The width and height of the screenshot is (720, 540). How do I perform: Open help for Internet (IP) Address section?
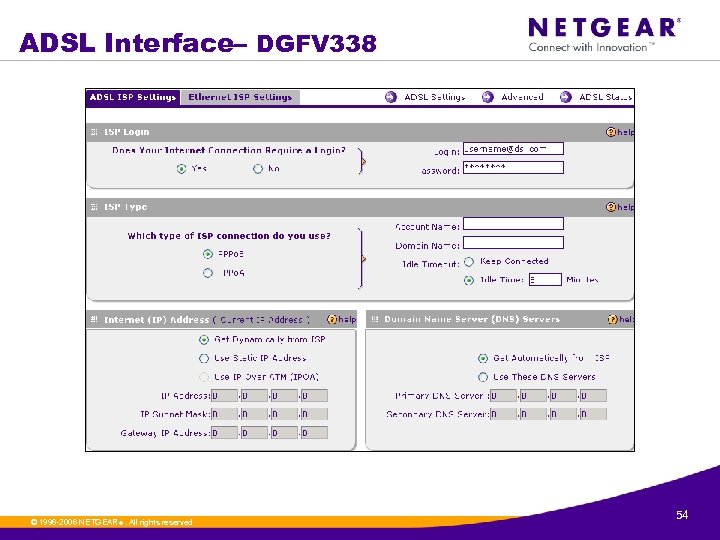[x=342, y=320]
